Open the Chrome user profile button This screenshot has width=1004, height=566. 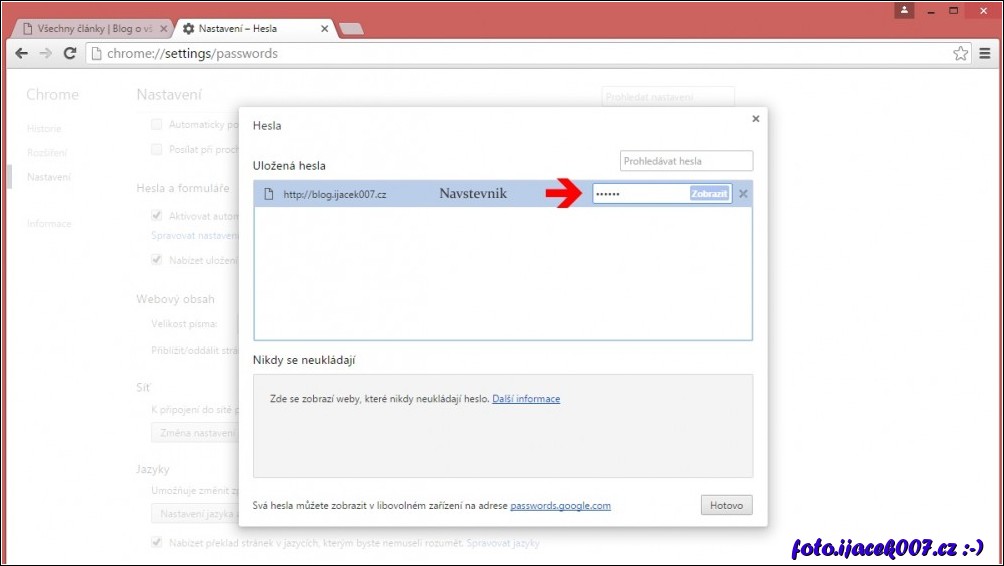click(903, 10)
